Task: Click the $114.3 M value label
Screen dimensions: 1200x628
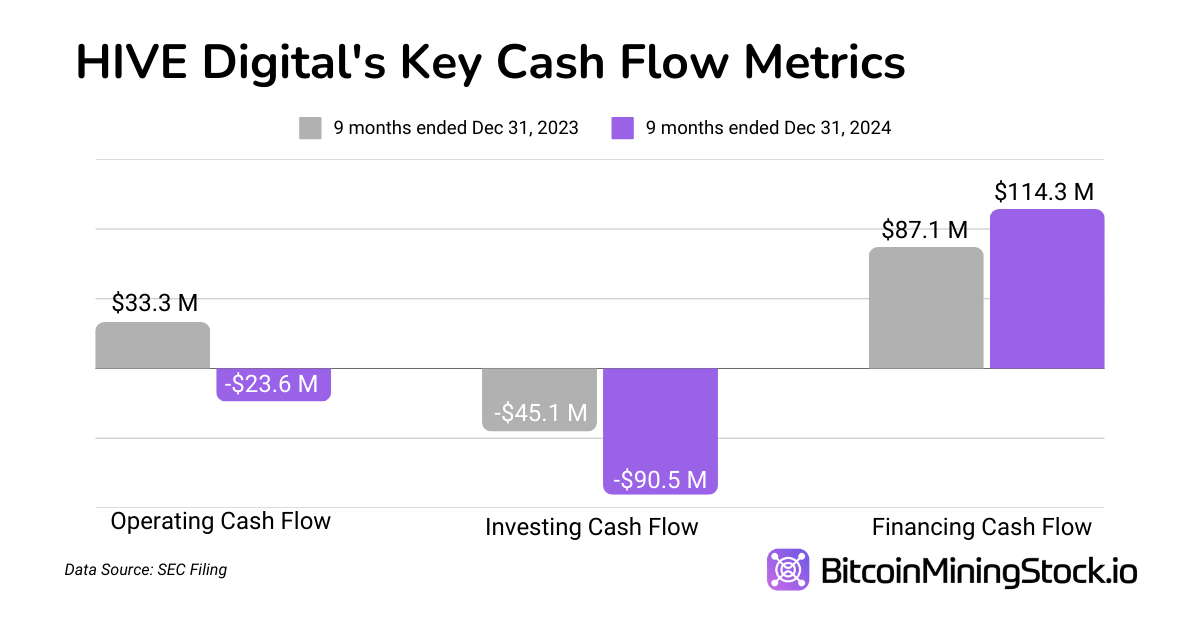Action: [1044, 192]
